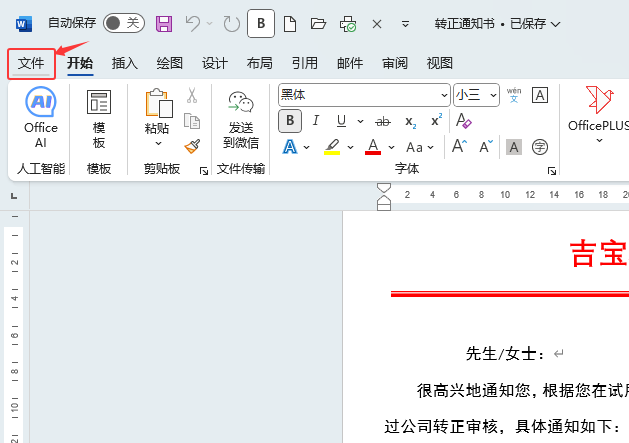629x443 pixels.
Task: Open underline style dropdown arrow
Action: click(360, 121)
